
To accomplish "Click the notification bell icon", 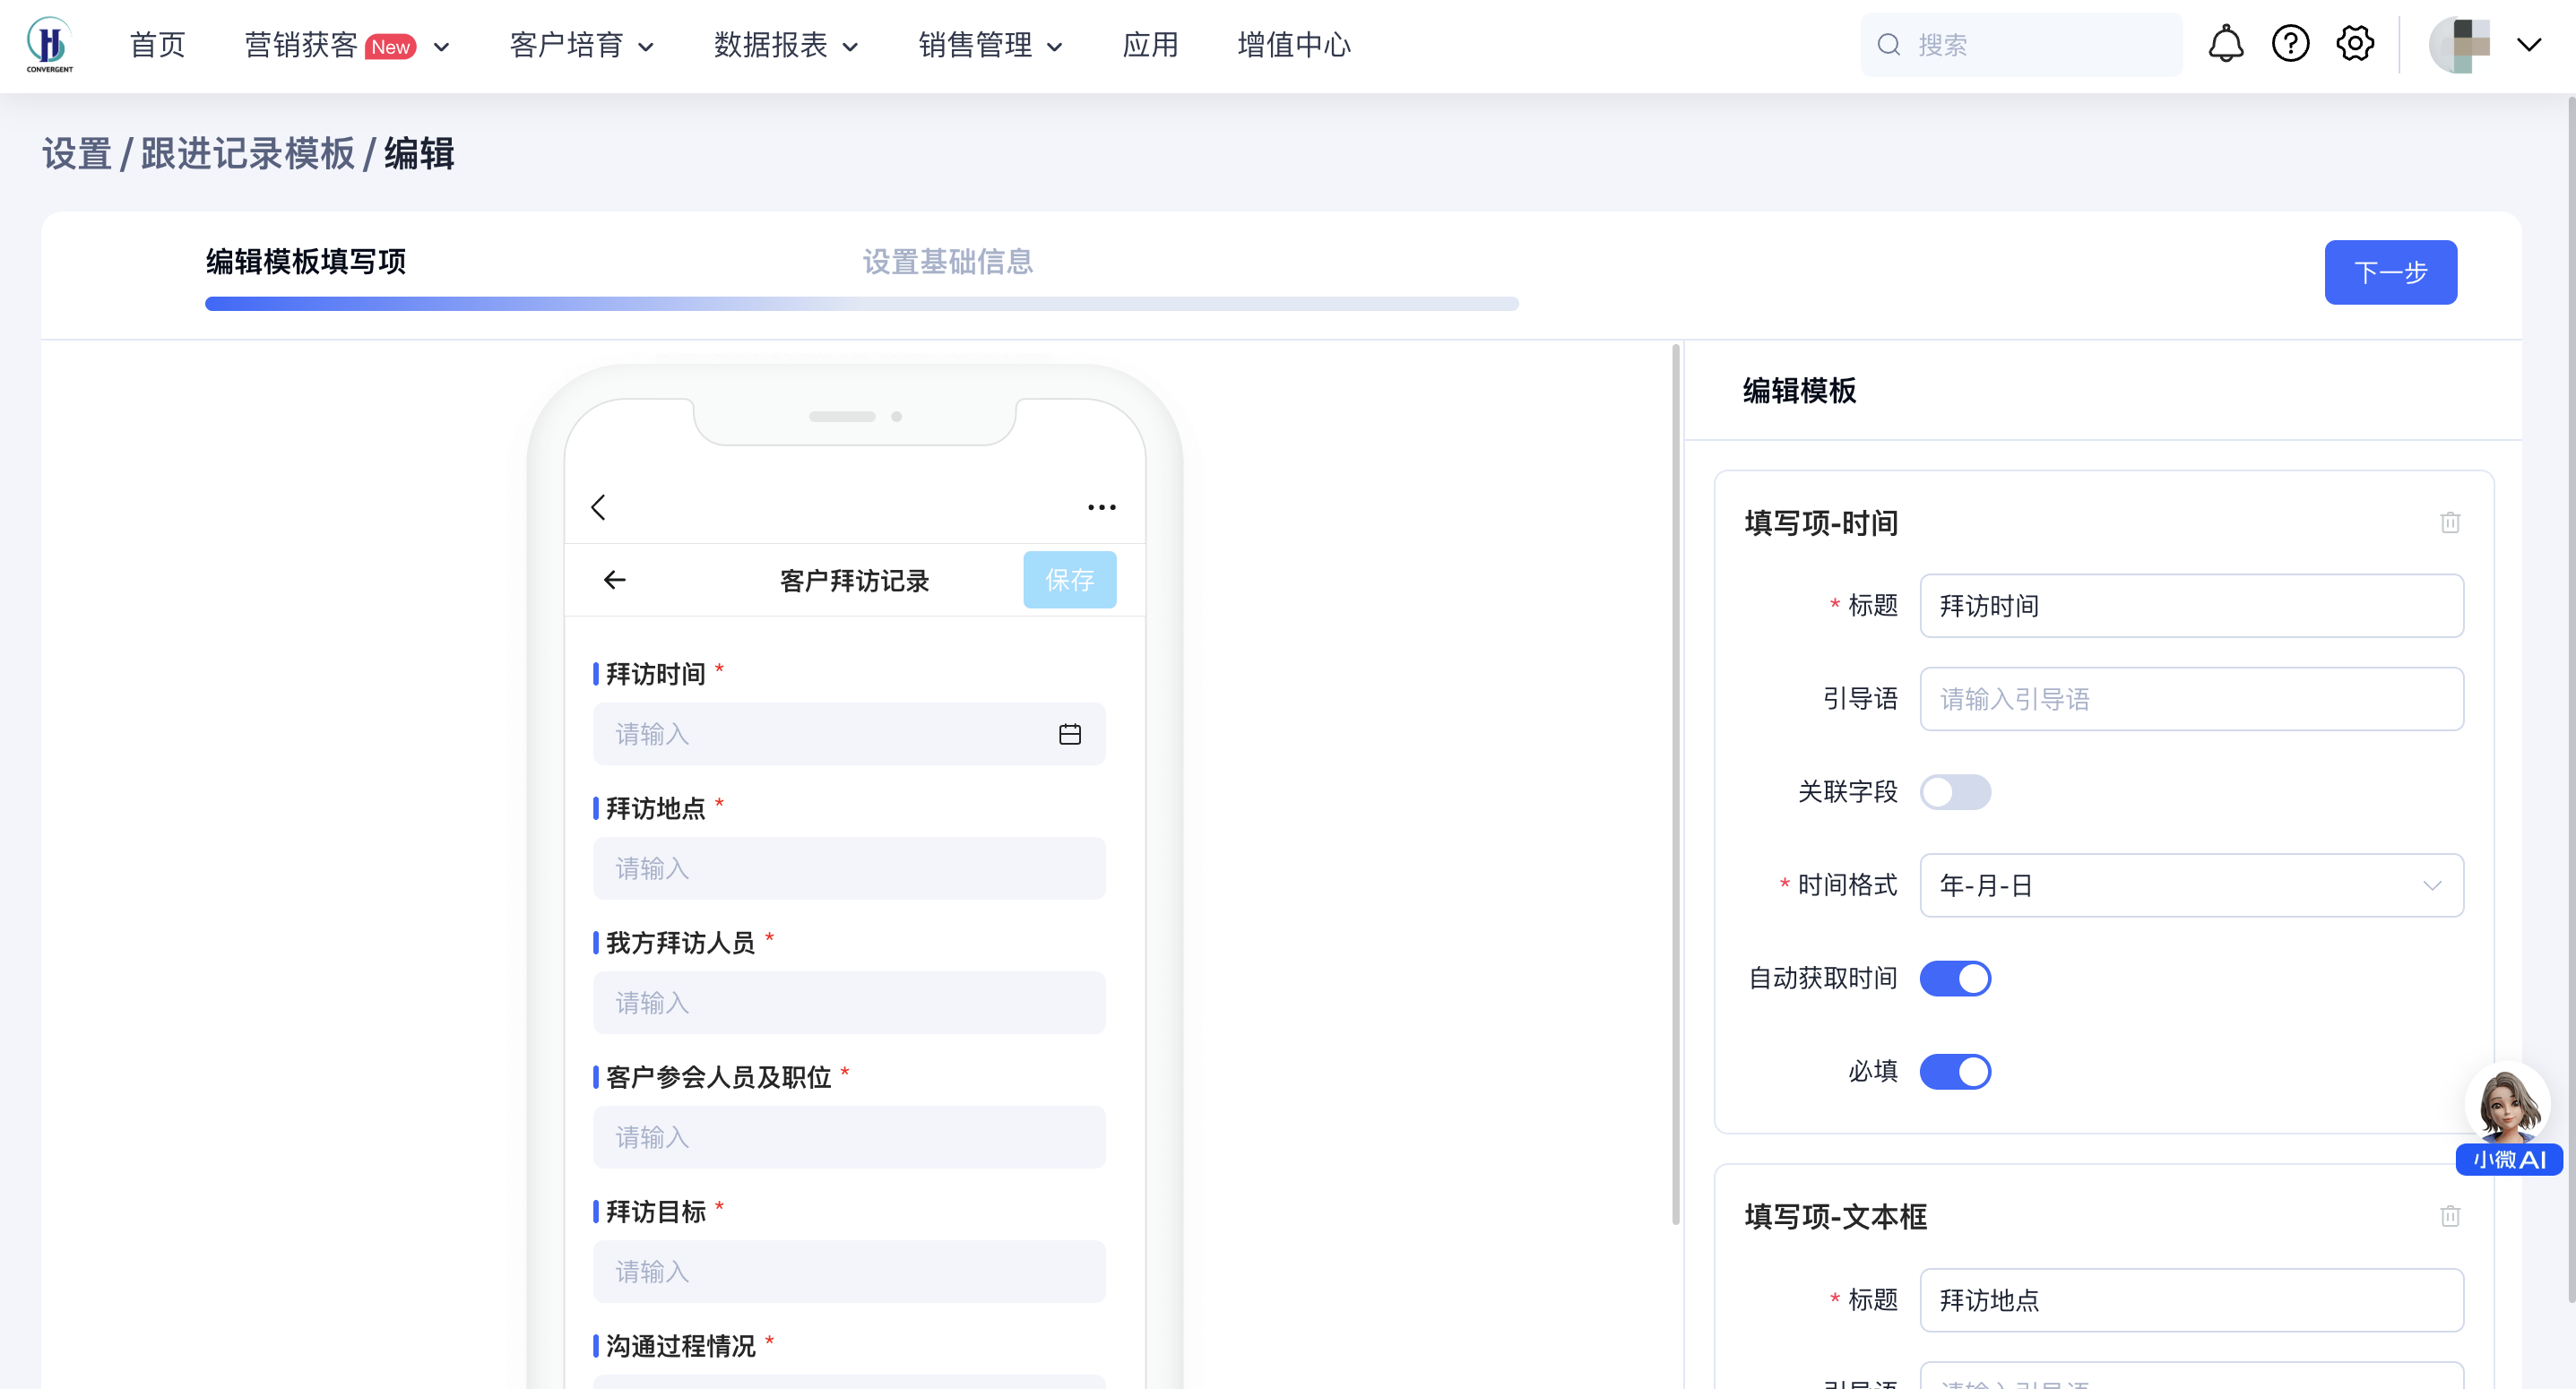I will (2225, 44).
